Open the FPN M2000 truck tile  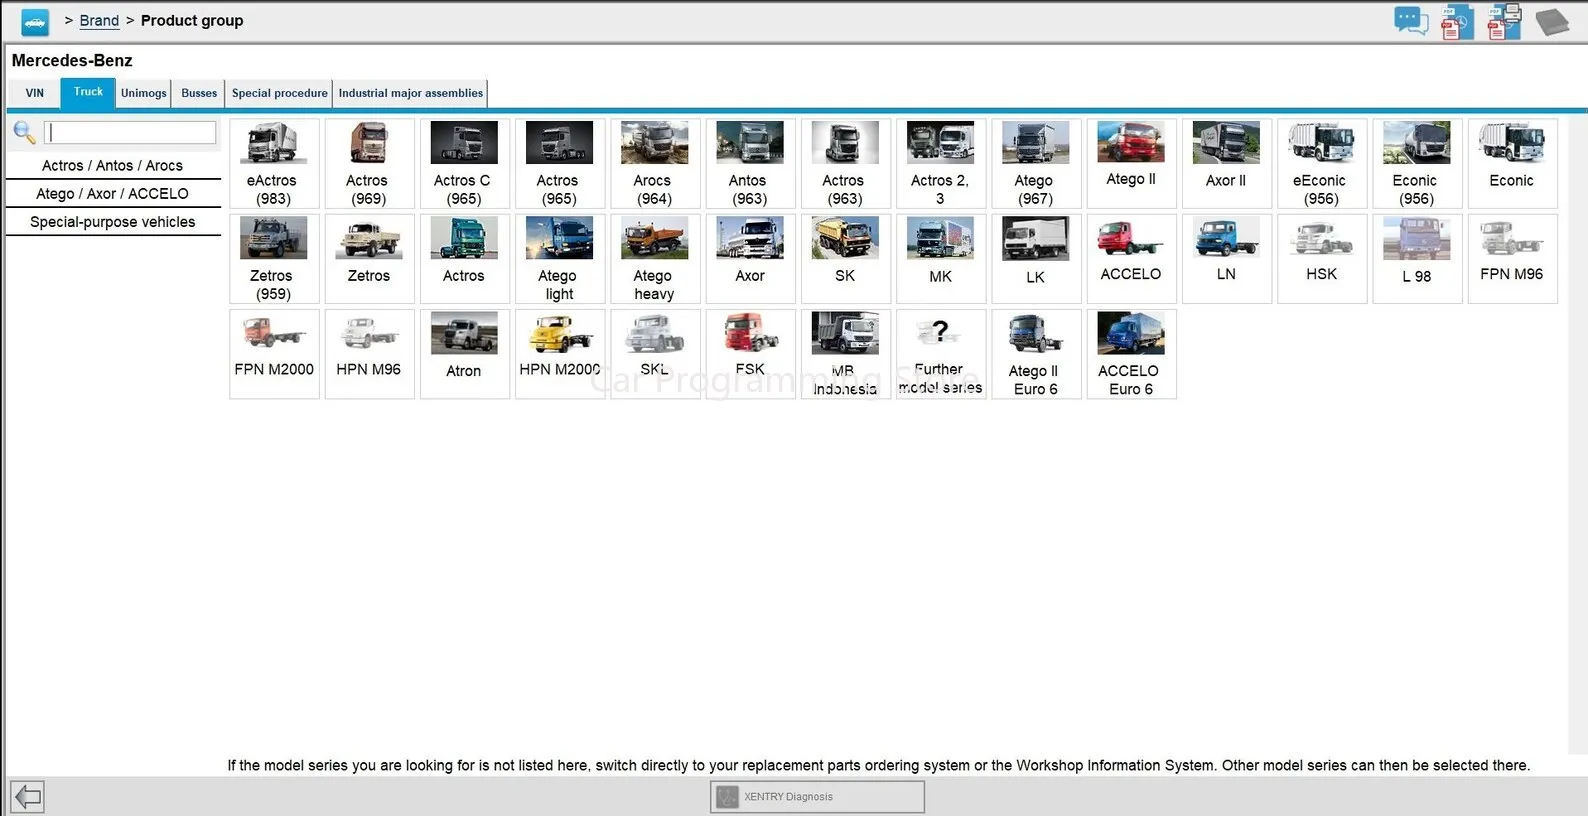point(274,353)
